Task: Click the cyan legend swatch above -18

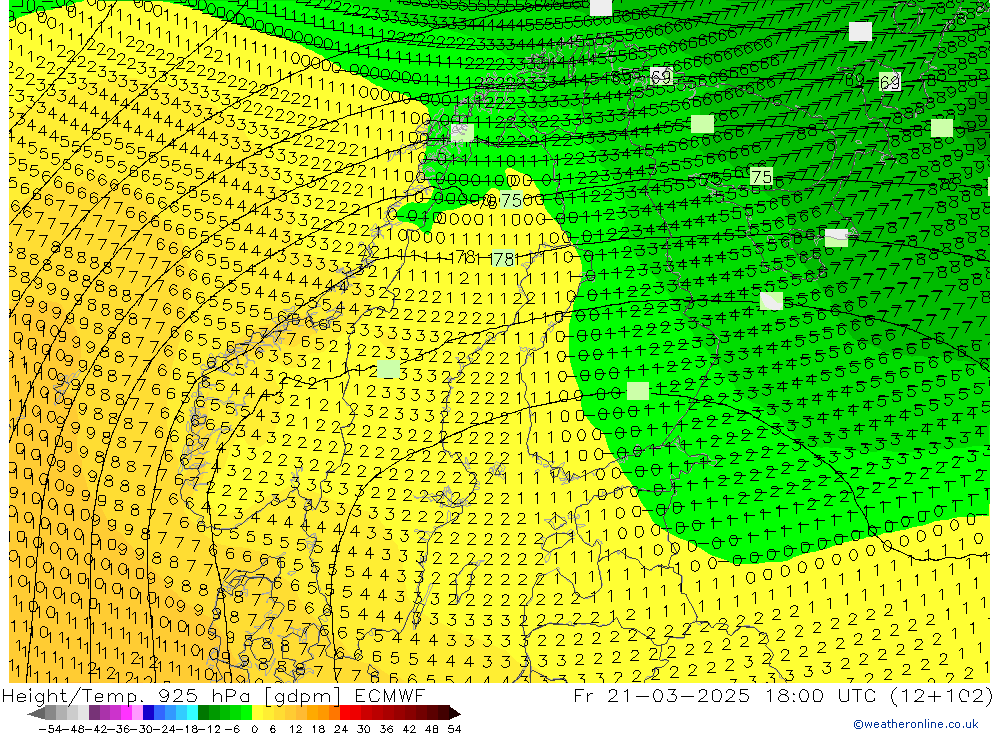Action: [192, 713]
